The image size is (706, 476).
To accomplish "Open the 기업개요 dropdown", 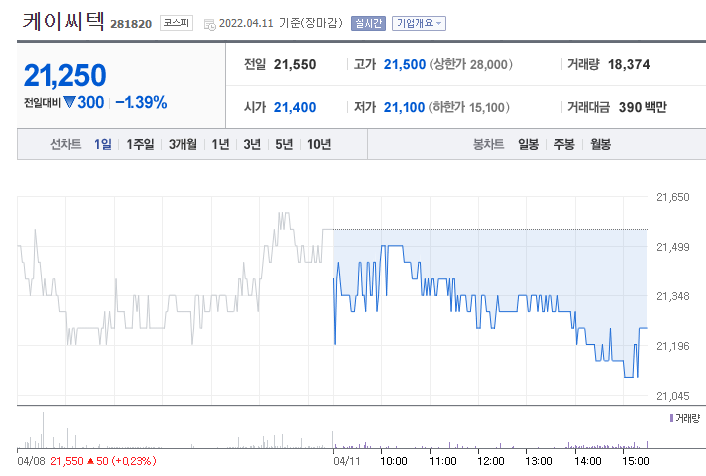I will pyautogui.click(x=419, y=23).
